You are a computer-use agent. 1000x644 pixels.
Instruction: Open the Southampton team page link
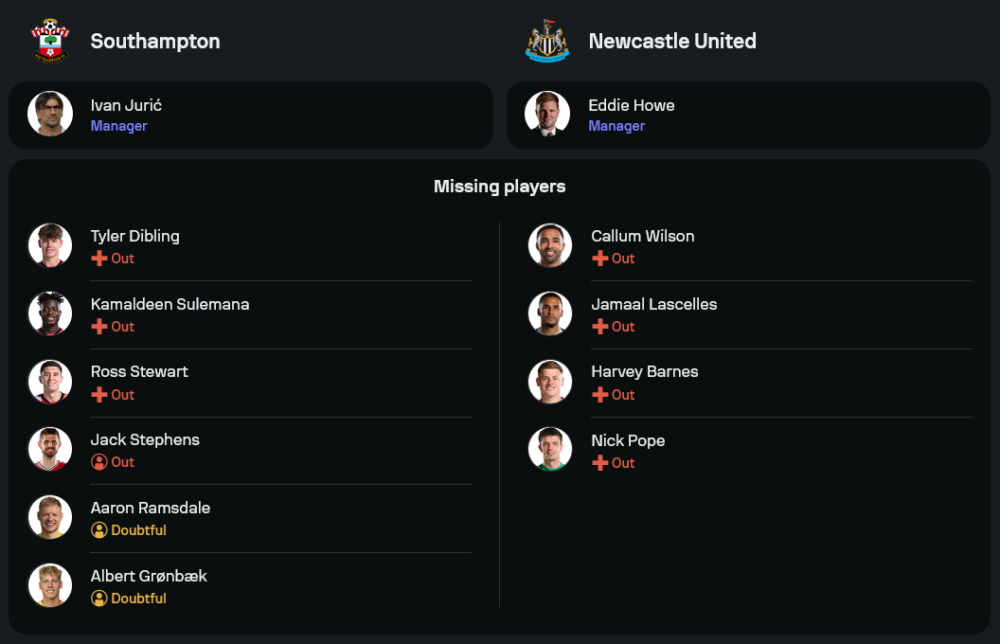(155, 41)
